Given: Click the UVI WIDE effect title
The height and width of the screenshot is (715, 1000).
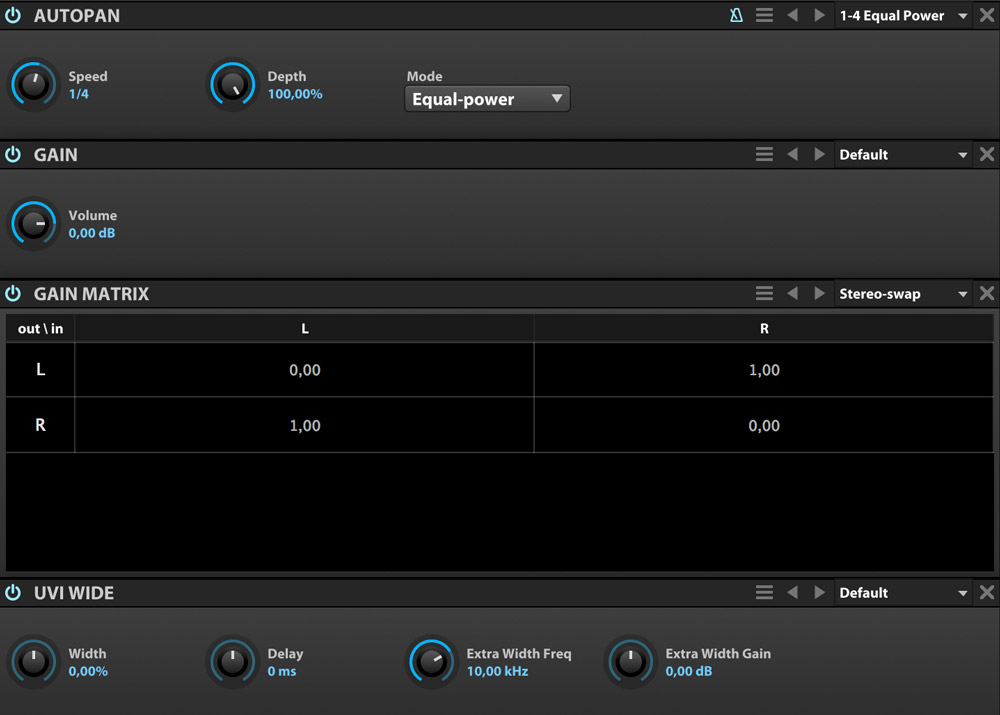Looking at the screenshot, I should 74,593.
